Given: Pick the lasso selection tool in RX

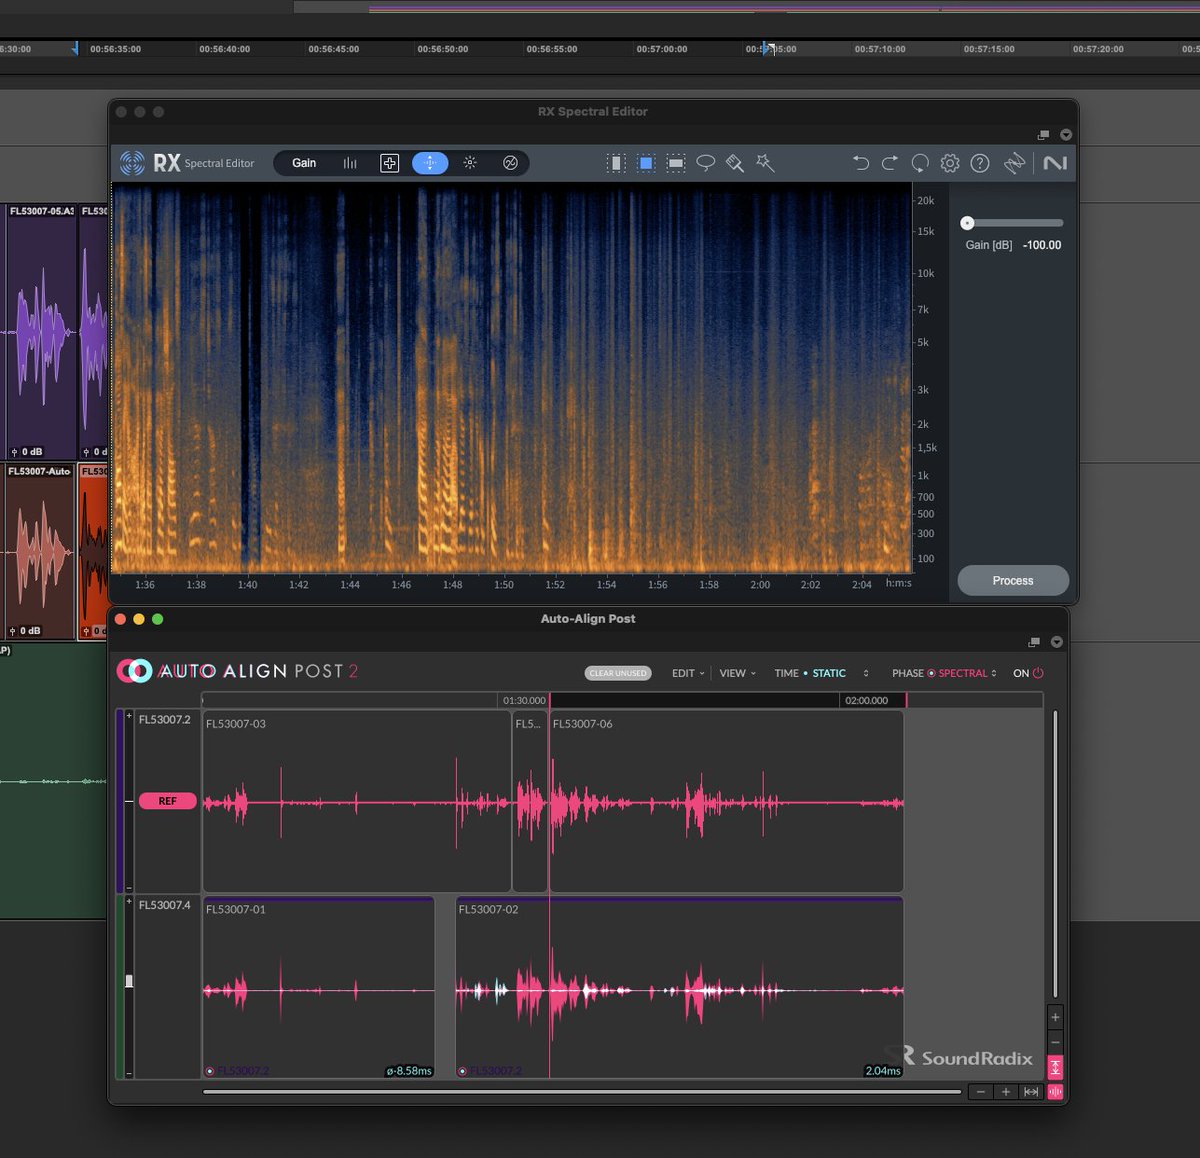Looking at the screenshot, I should pyautogui.click(x=706, y=163).
